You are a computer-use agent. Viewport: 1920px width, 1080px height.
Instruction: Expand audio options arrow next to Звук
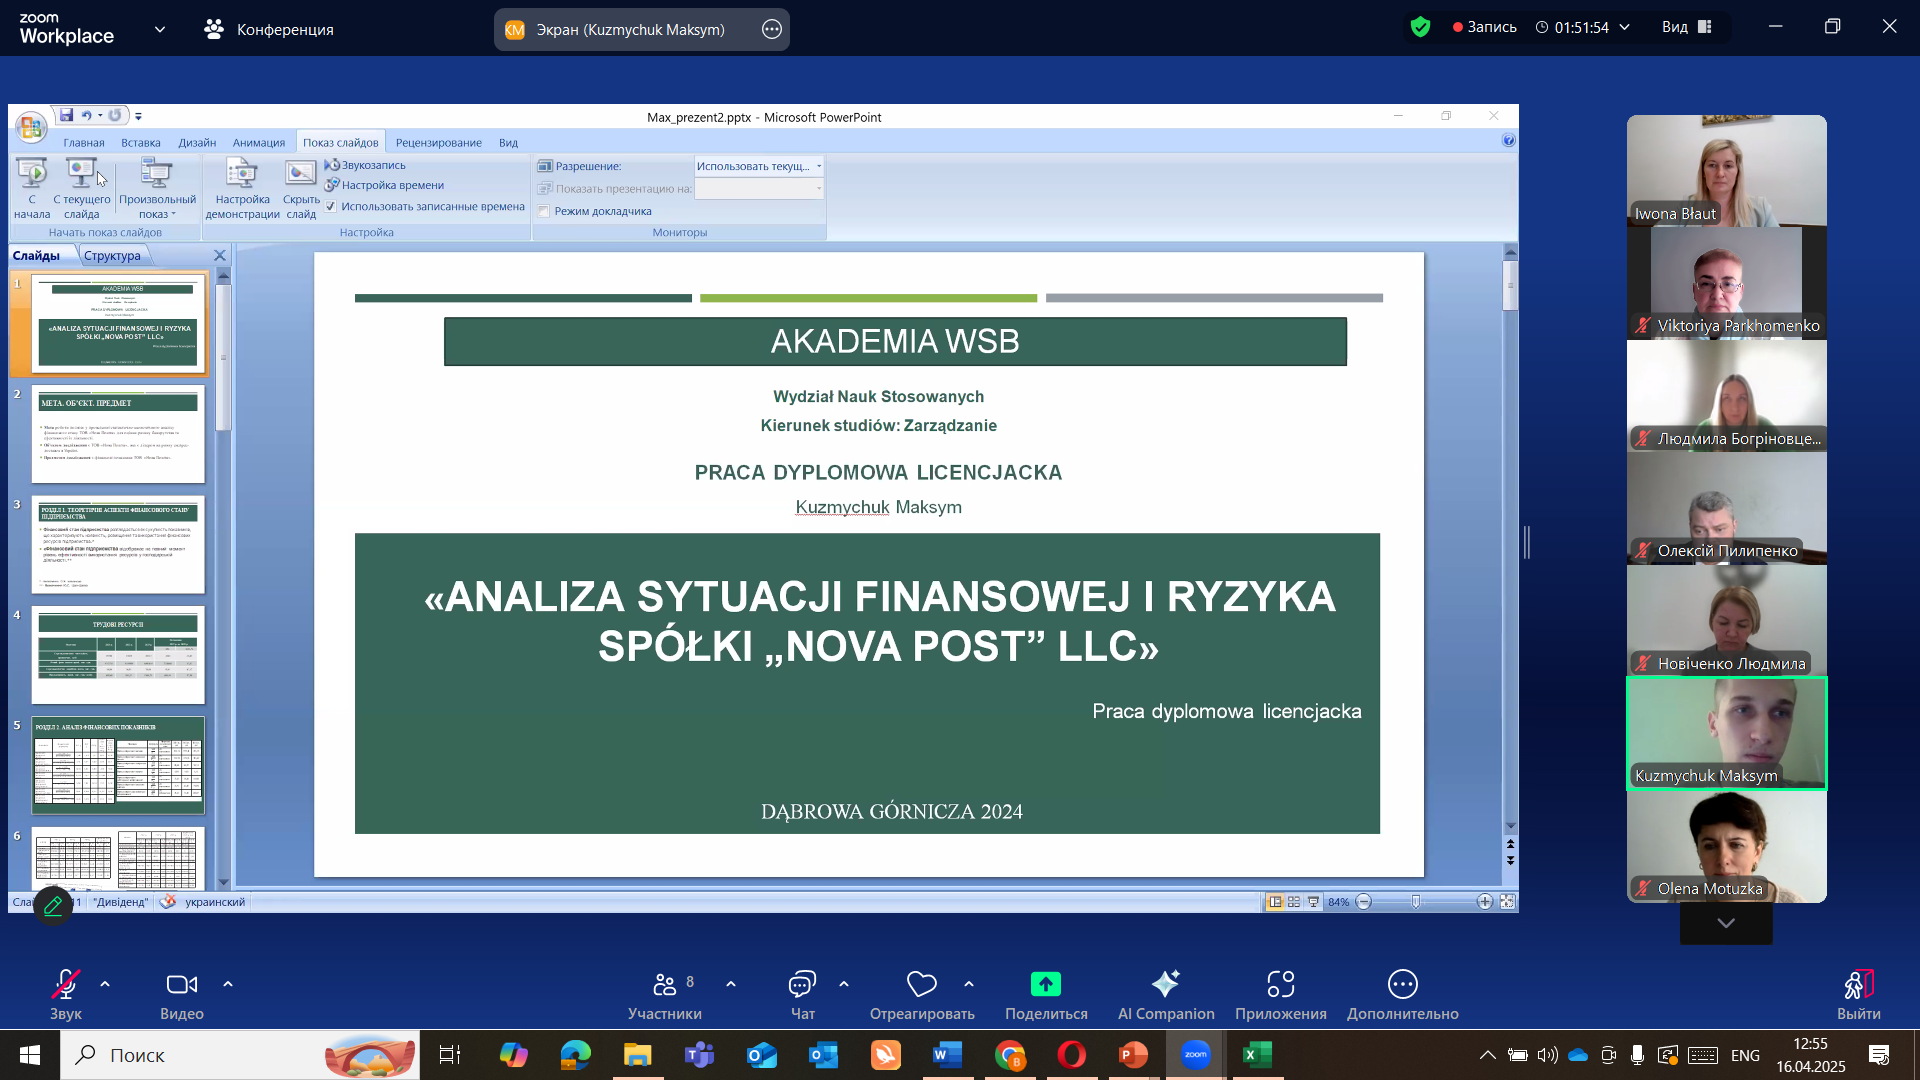tap(105, 985)
